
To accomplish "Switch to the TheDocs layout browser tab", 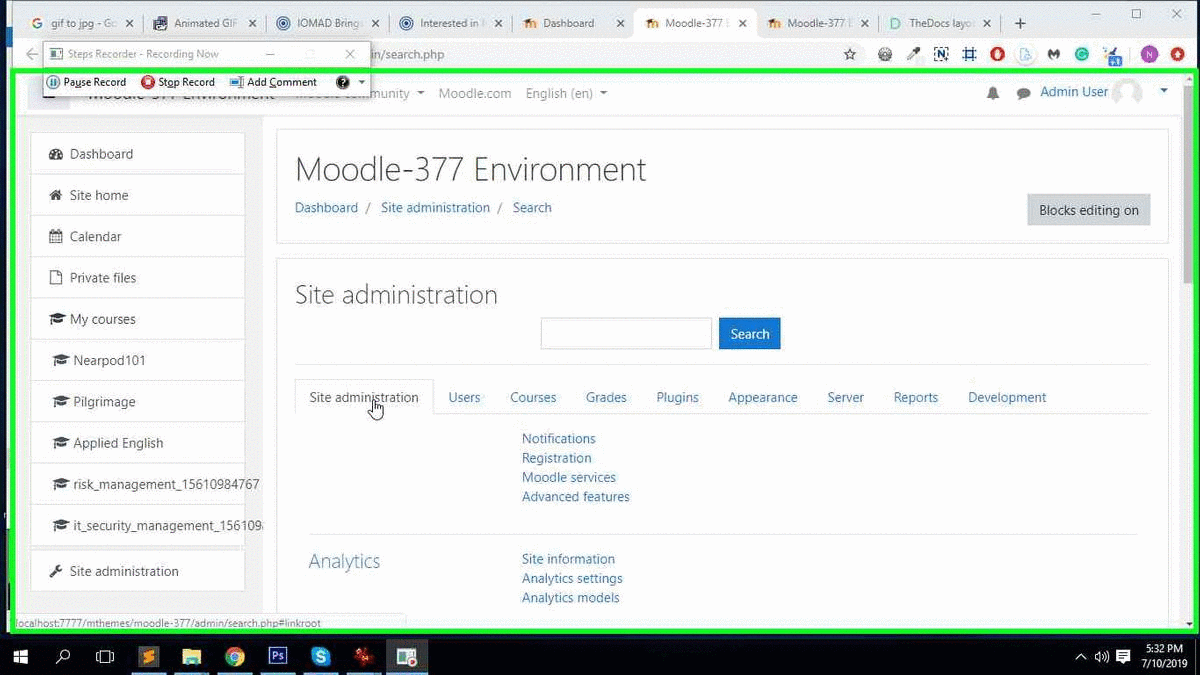I will click(x=940, y=23).
